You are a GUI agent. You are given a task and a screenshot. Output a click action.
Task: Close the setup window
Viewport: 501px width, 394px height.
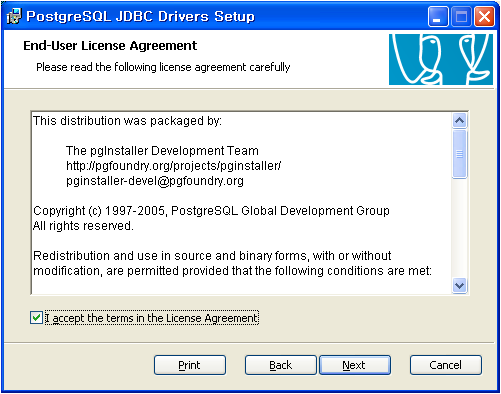(x=484, y=16)
